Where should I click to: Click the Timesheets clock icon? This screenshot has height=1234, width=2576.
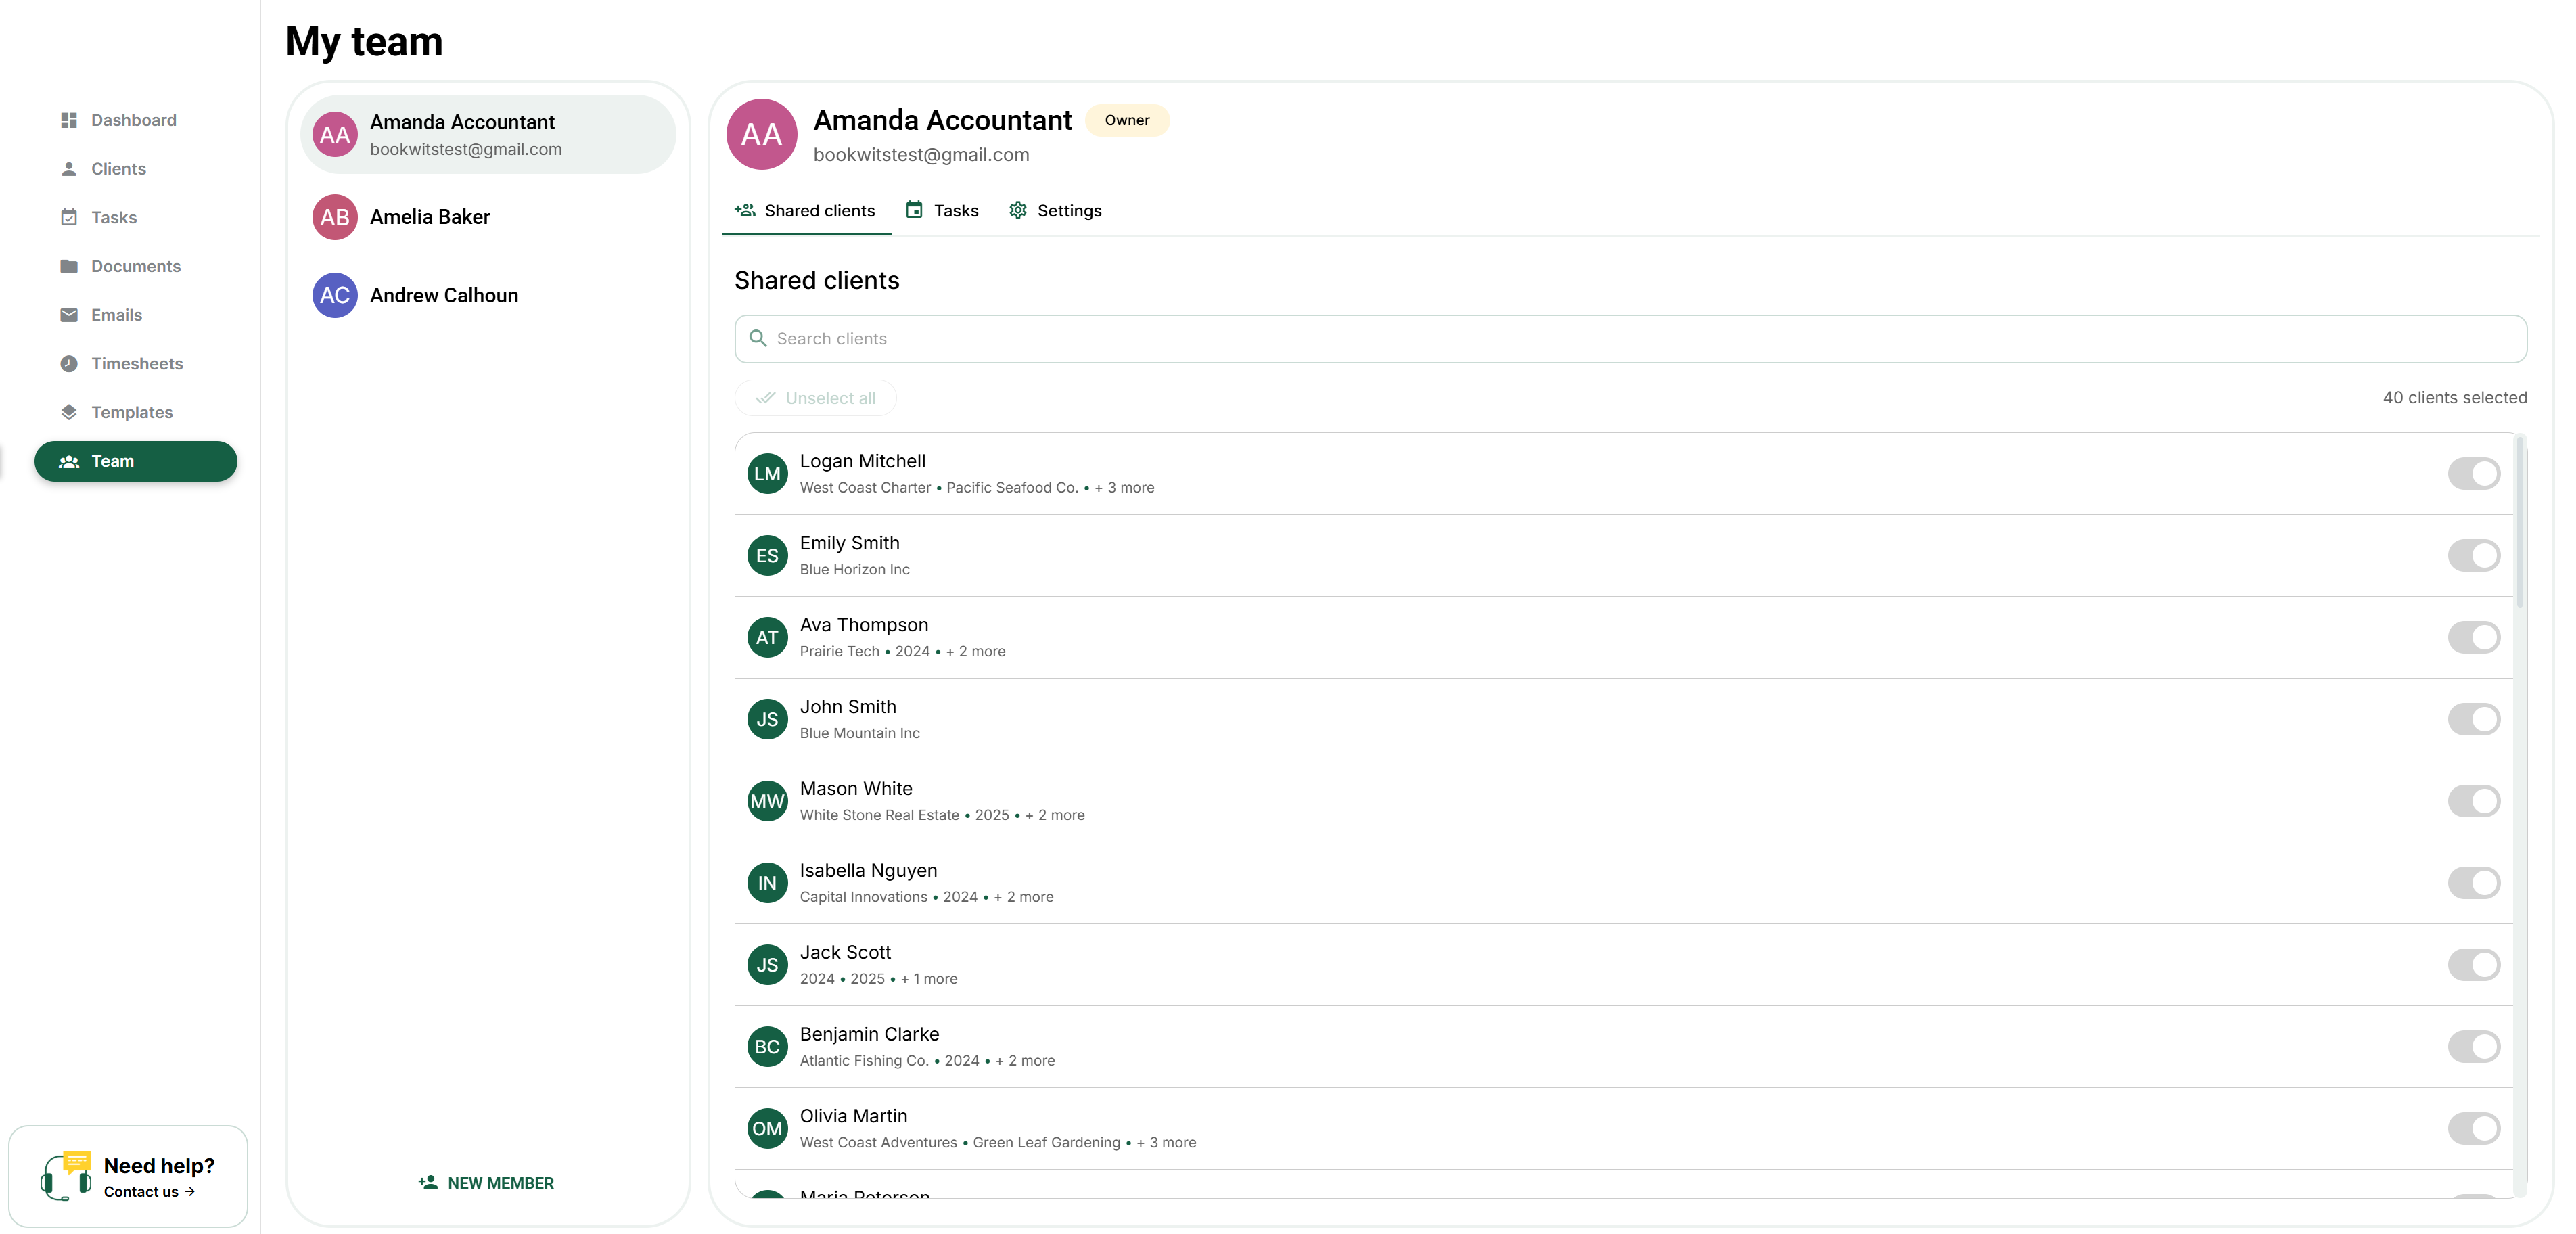coord(69,364)
